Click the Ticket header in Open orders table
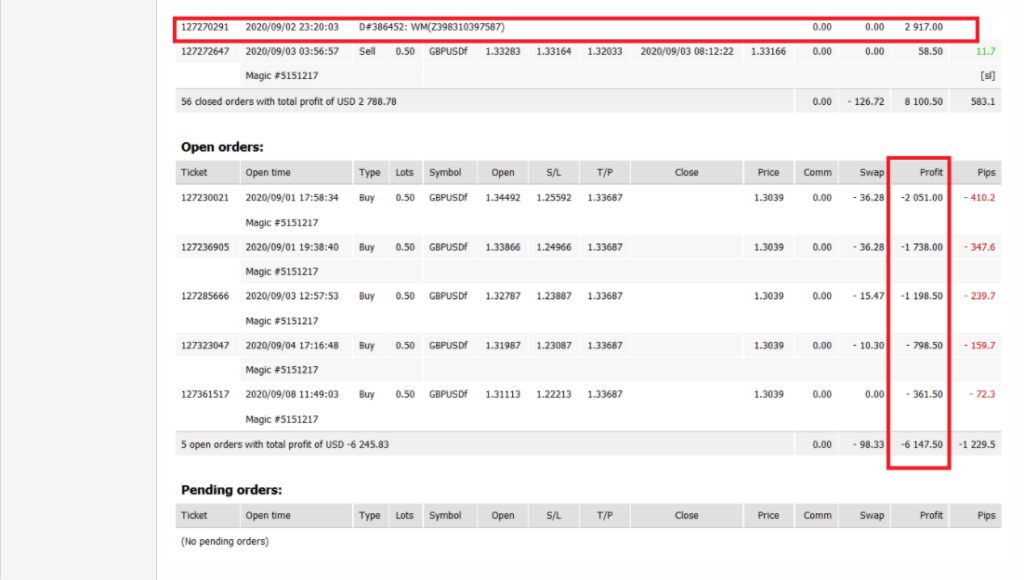The width and height of the screenshot is (1024, 580). click(x=194, y=172)
